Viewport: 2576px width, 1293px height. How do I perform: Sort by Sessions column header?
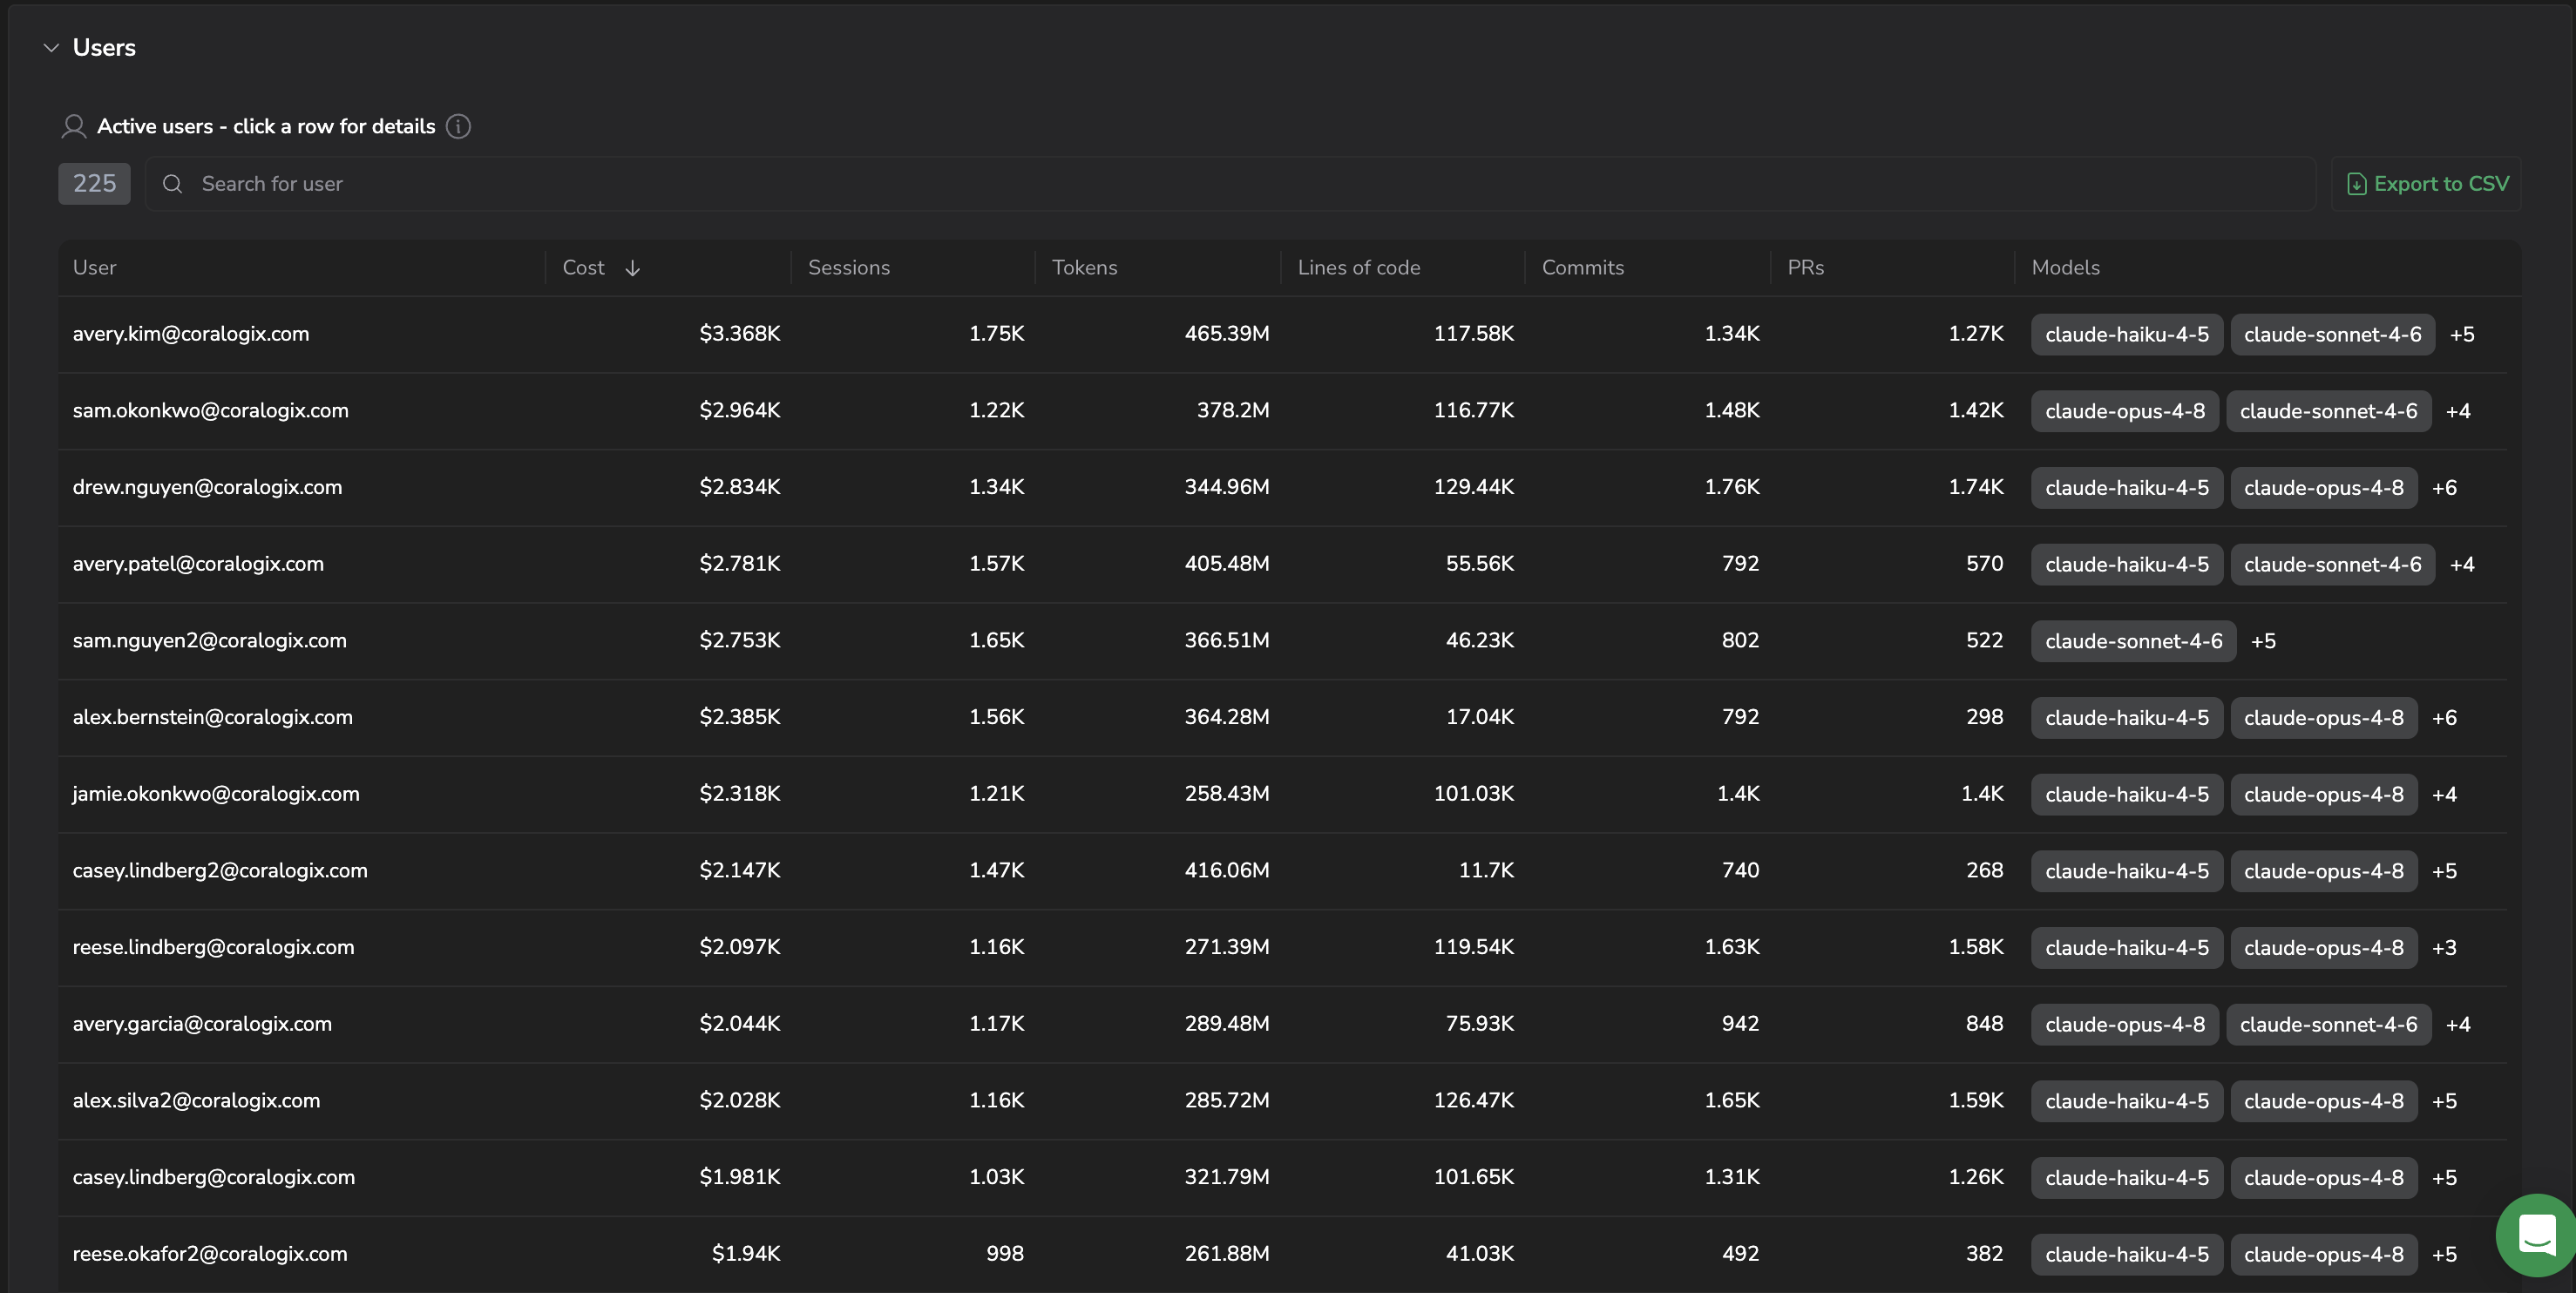point(849,268)
